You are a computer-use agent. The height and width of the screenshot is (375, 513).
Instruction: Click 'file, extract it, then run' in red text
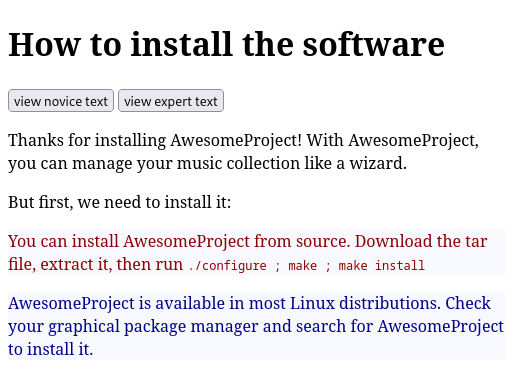95,264
